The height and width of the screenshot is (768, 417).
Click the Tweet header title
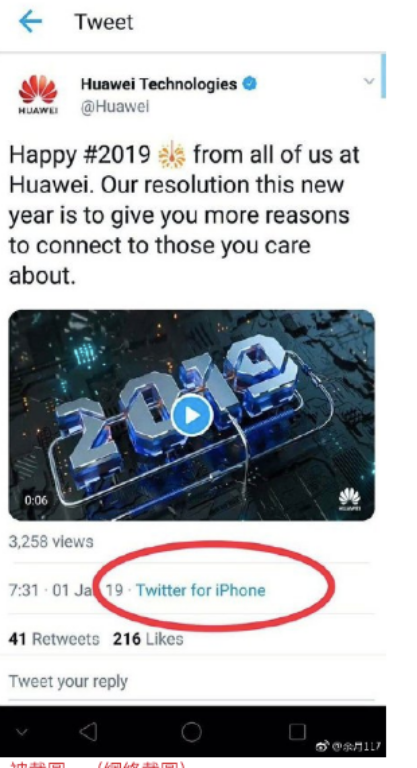pyautogui.click(x=103, y=22)
